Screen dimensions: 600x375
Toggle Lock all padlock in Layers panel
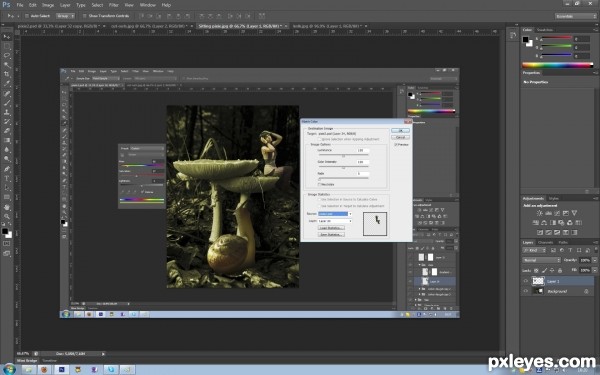coord(559,271)
